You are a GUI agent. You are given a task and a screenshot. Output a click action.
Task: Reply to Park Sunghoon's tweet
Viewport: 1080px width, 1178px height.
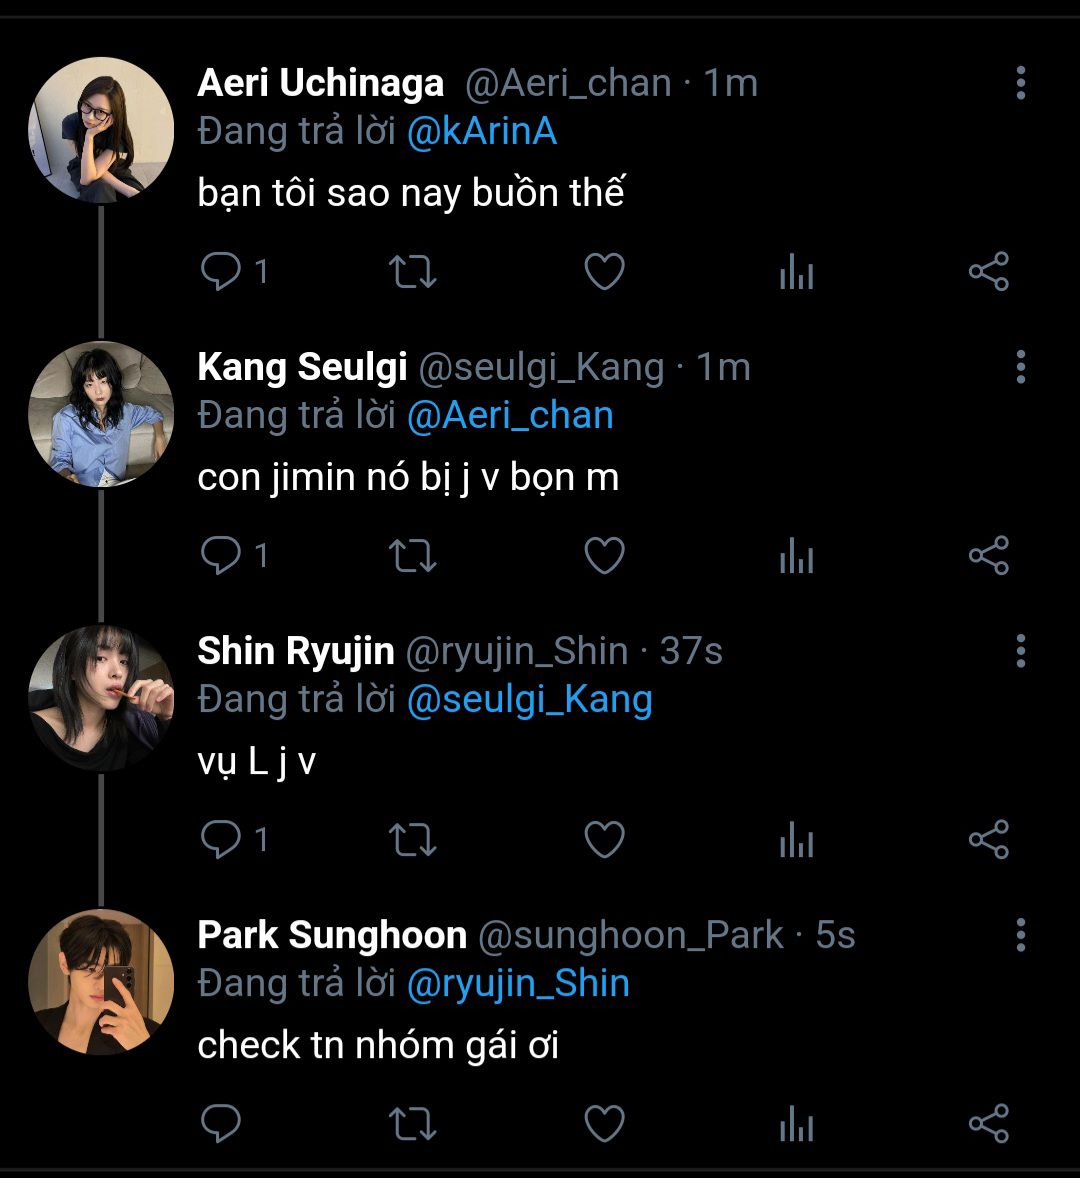coord(221,1124)
